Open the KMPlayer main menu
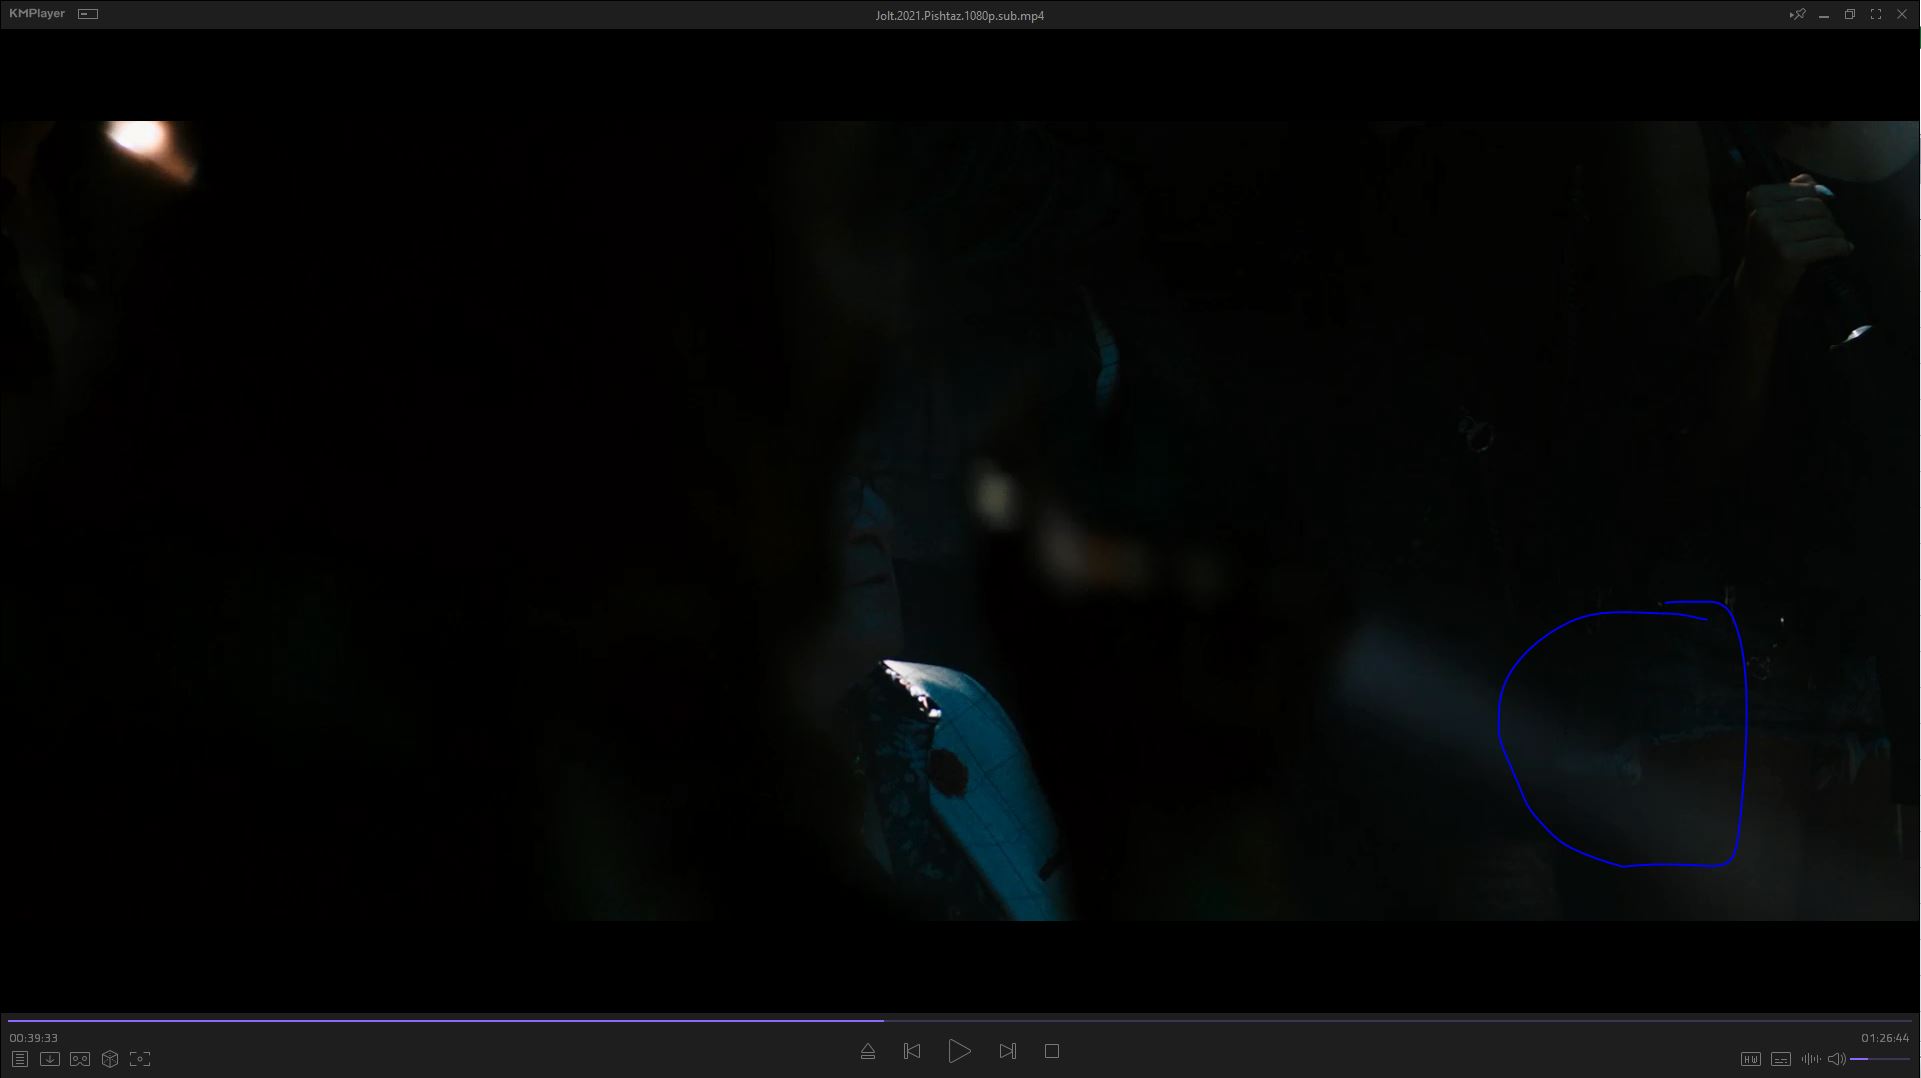 coord(36,14)
